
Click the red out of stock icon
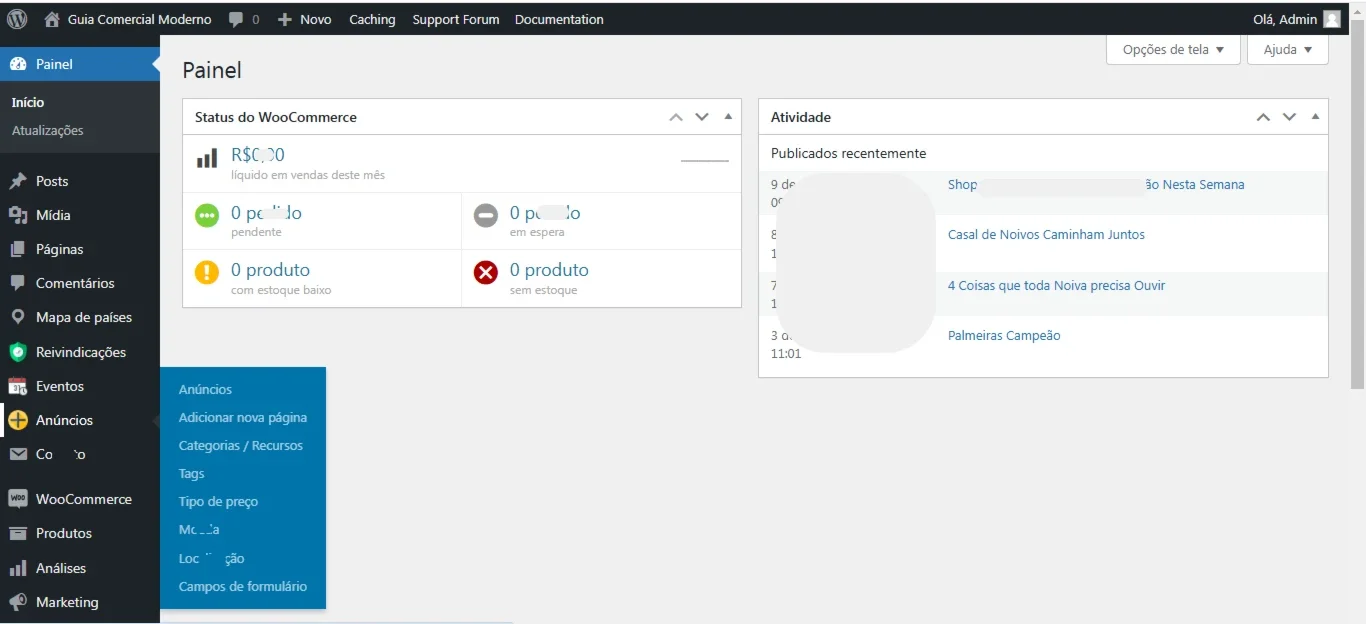(x=486, y=272)
